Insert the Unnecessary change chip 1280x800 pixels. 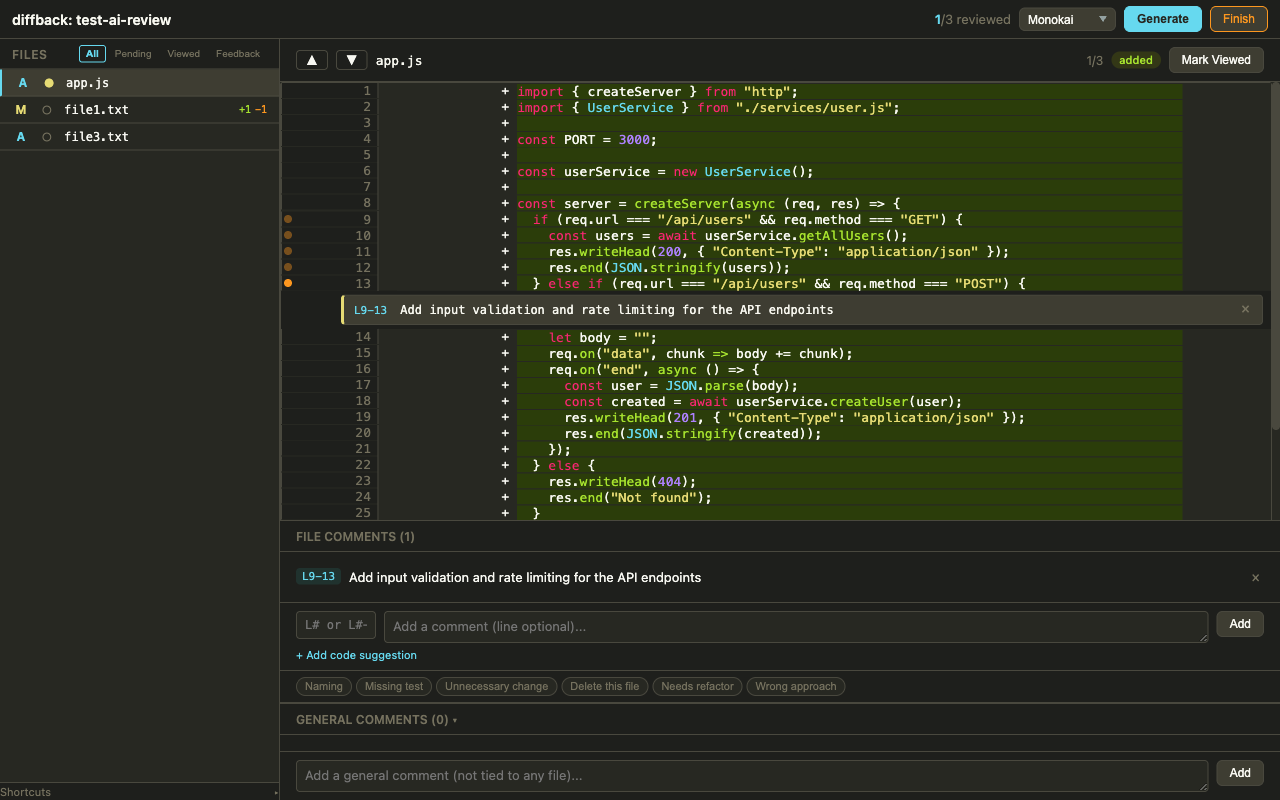(x=497, y=686)
